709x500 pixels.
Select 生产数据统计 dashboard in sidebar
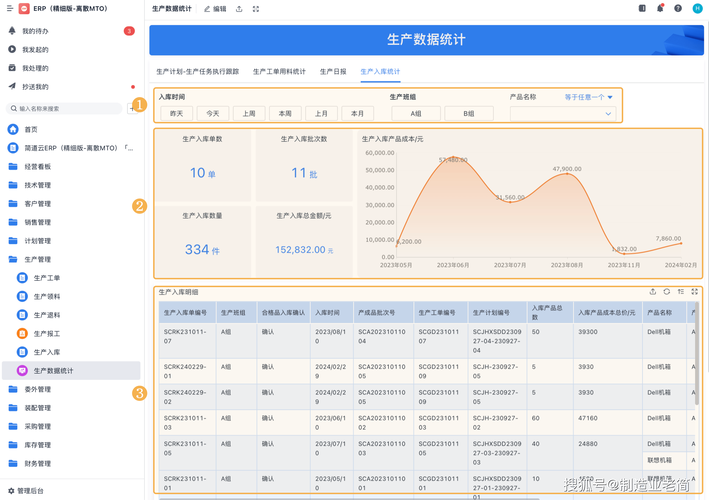coord(71,371)
